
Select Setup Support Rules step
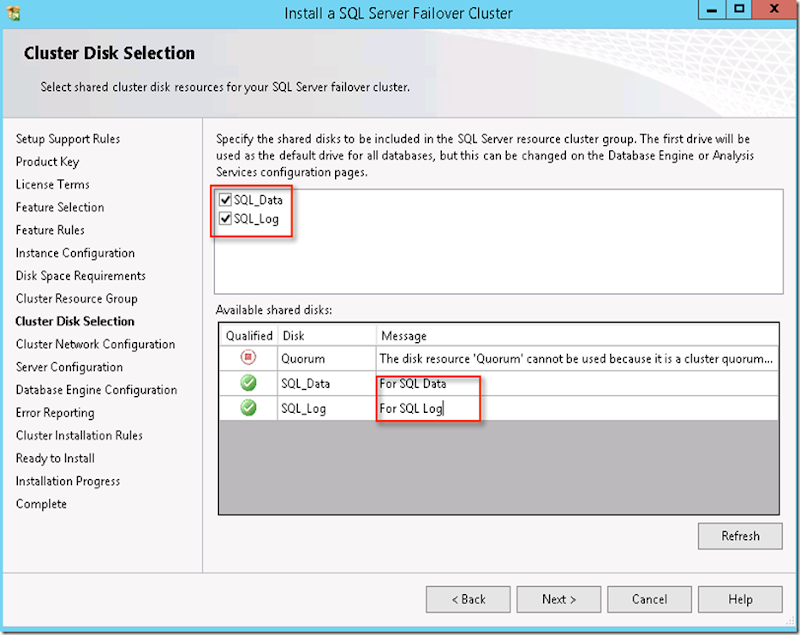pyautogui.click(x=68, y=139)
